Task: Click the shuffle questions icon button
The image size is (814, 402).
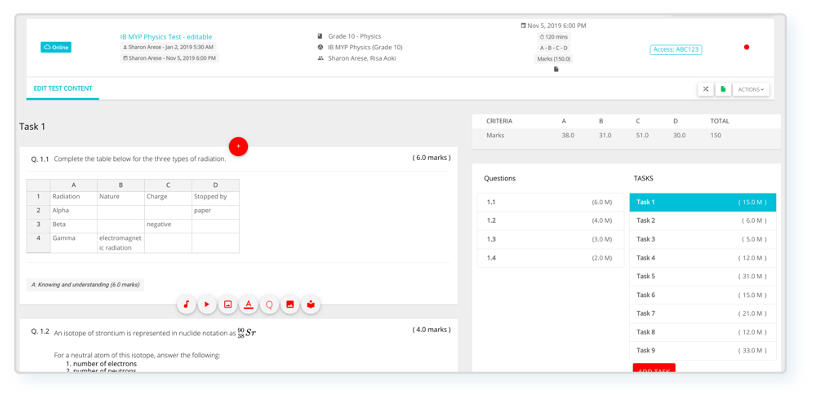Action: point(705,89)
